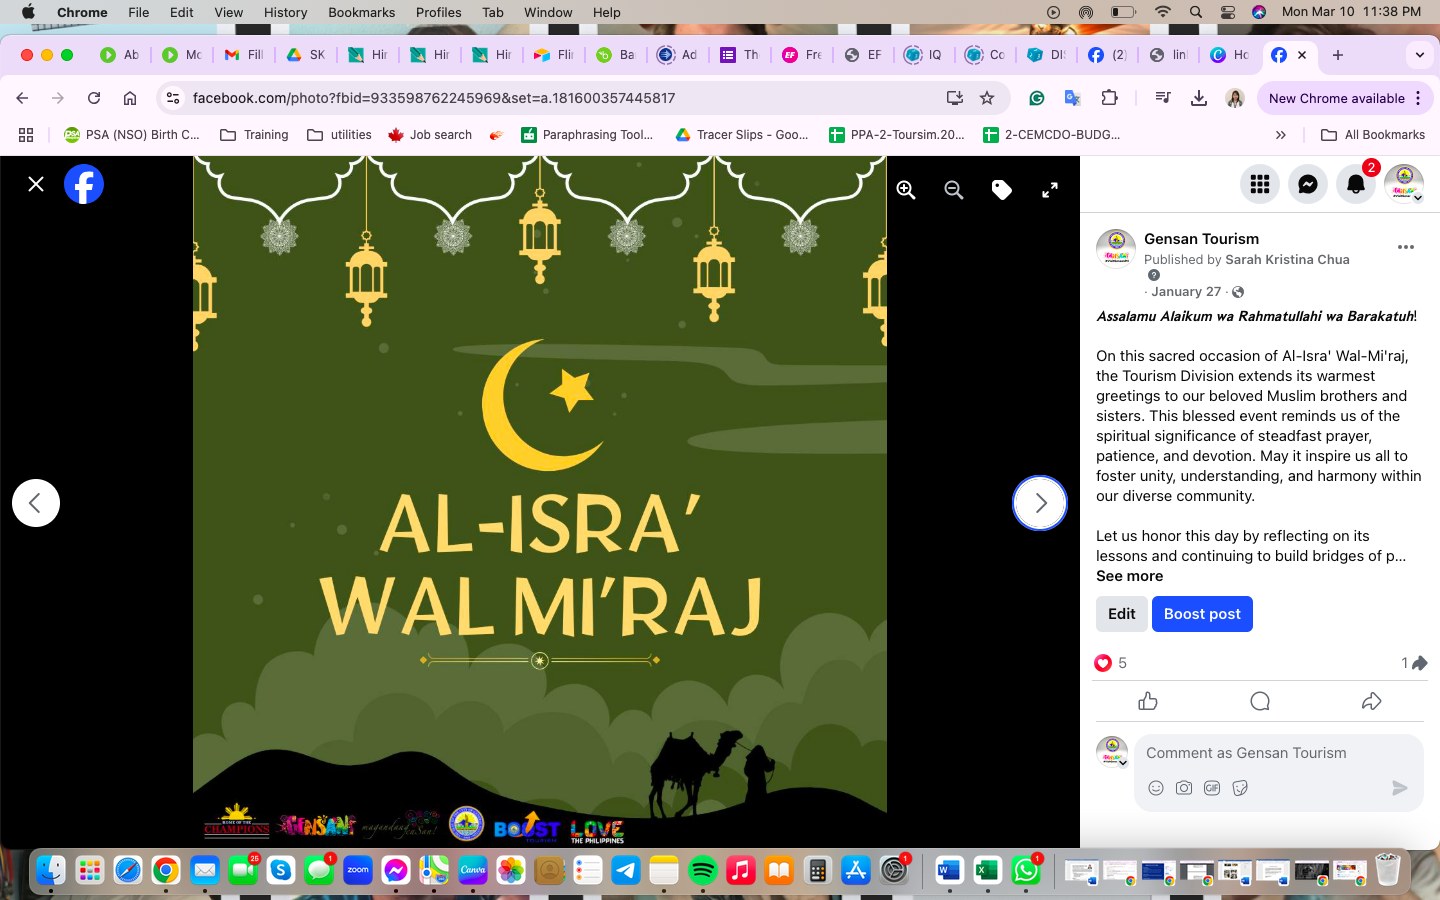Add a sticker to the comment
The image size is (1440, 900).
[x=1240, y=788]
